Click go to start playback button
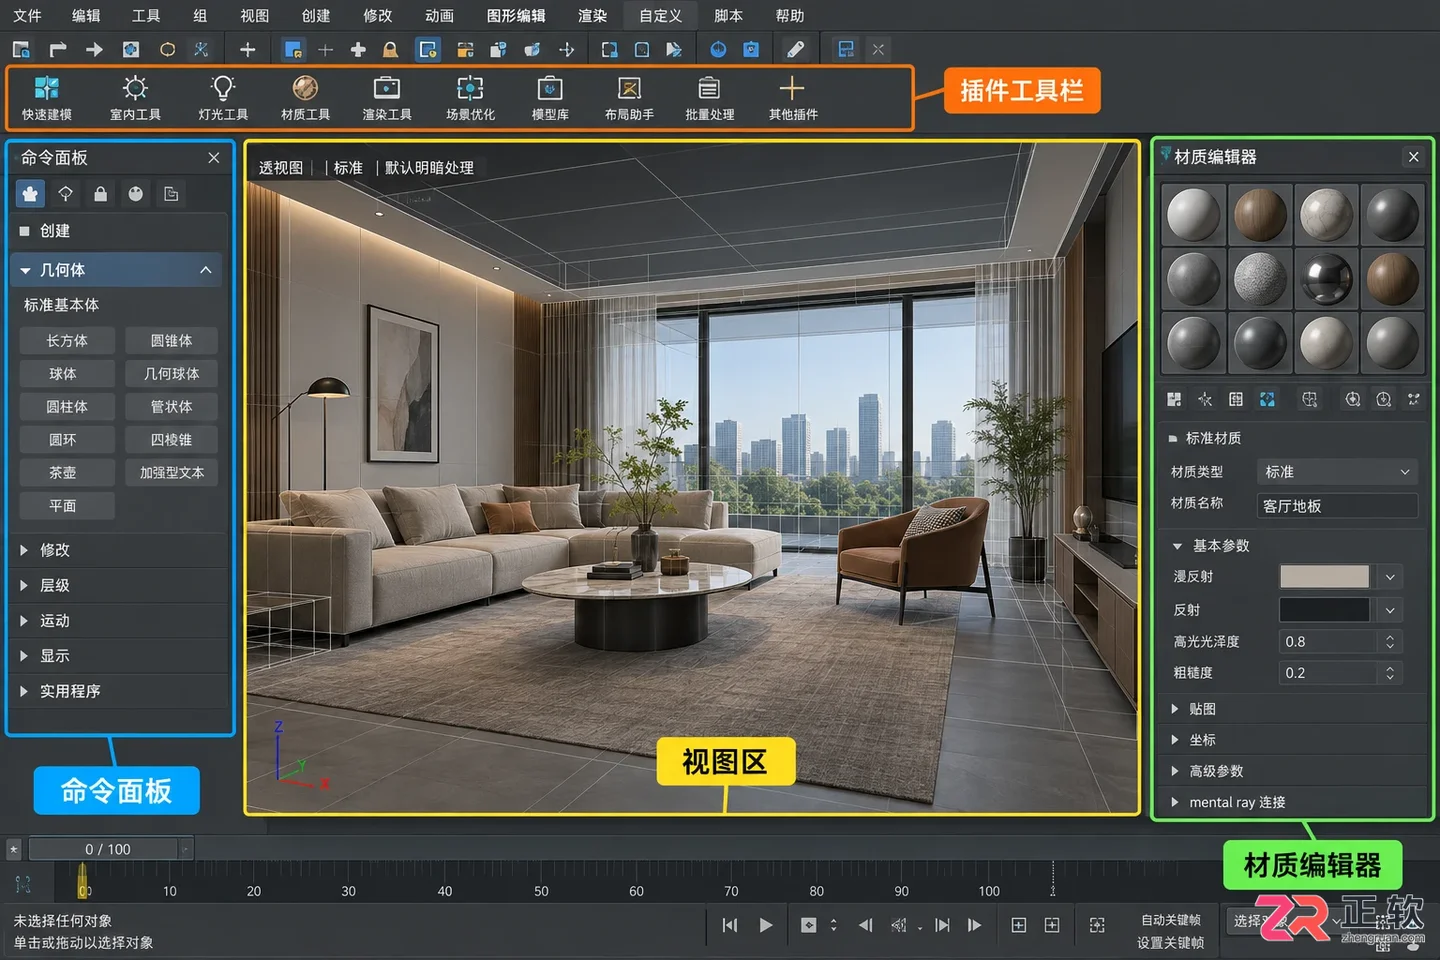The image size is (1440, 960). point(730,925)
